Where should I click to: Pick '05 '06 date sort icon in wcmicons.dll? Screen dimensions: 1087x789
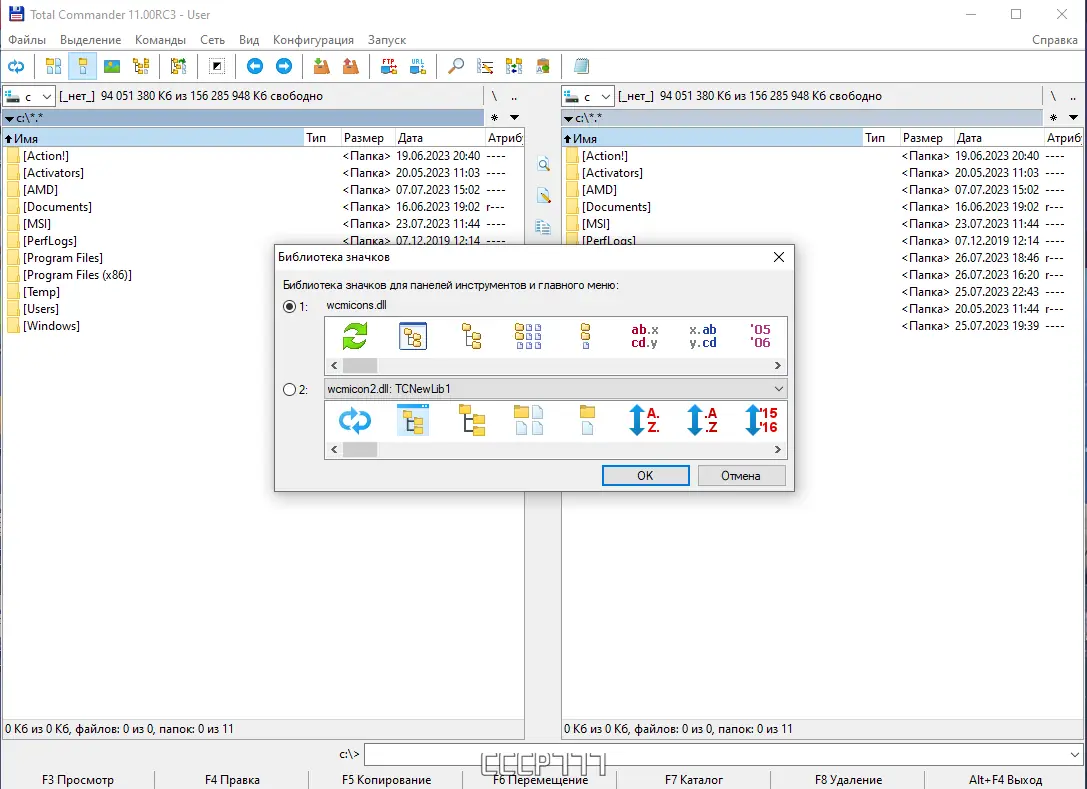point(760,336)
